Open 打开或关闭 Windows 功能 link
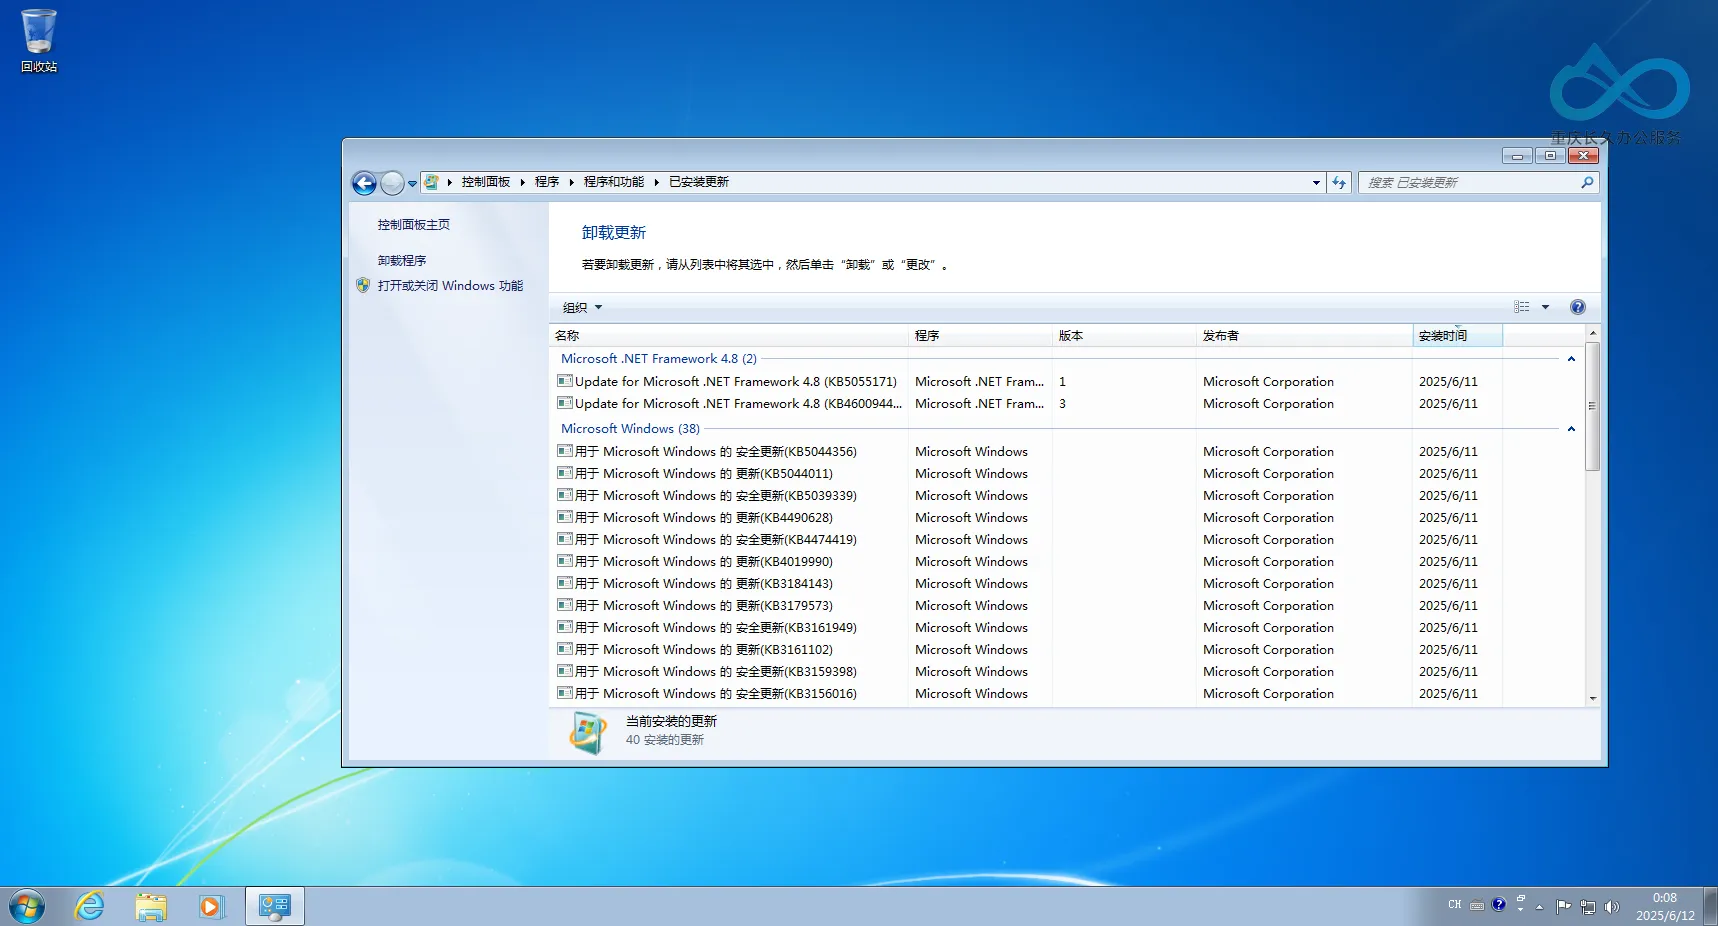Image resolution: width=1718 pixels, height=926 pixels. pos(450,286)
